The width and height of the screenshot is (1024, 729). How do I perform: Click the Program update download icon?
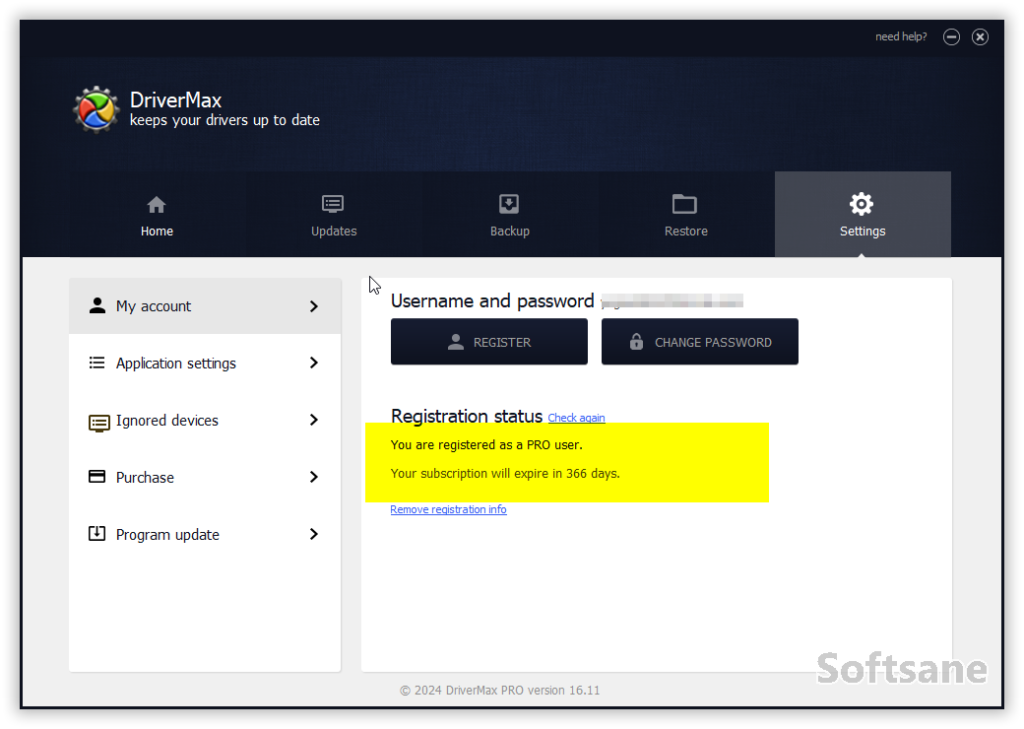(97, 534)
